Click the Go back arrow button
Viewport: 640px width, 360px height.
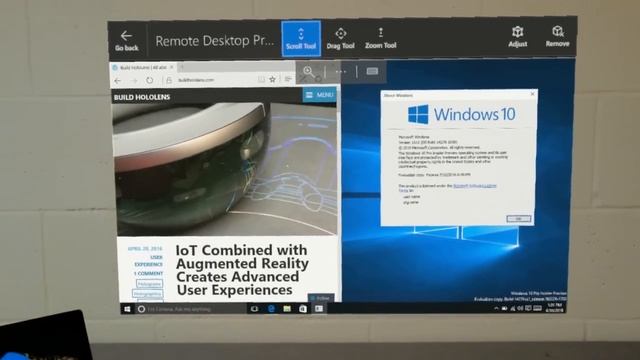coord(126,40)
